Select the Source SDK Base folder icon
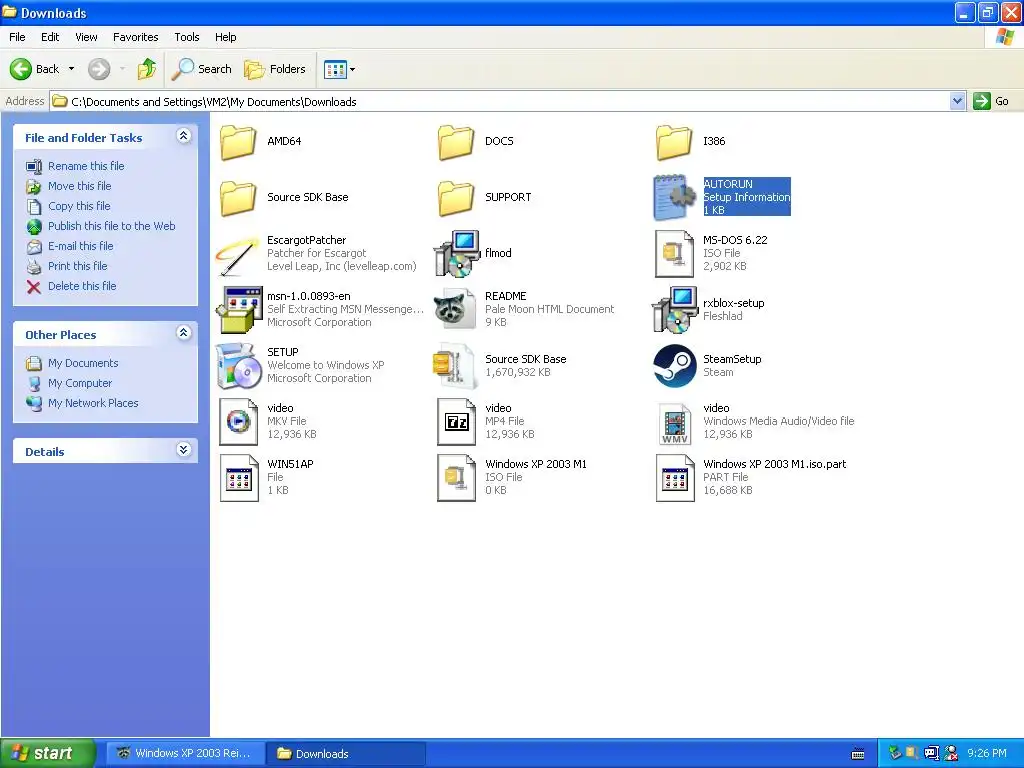 click(238, 197)
